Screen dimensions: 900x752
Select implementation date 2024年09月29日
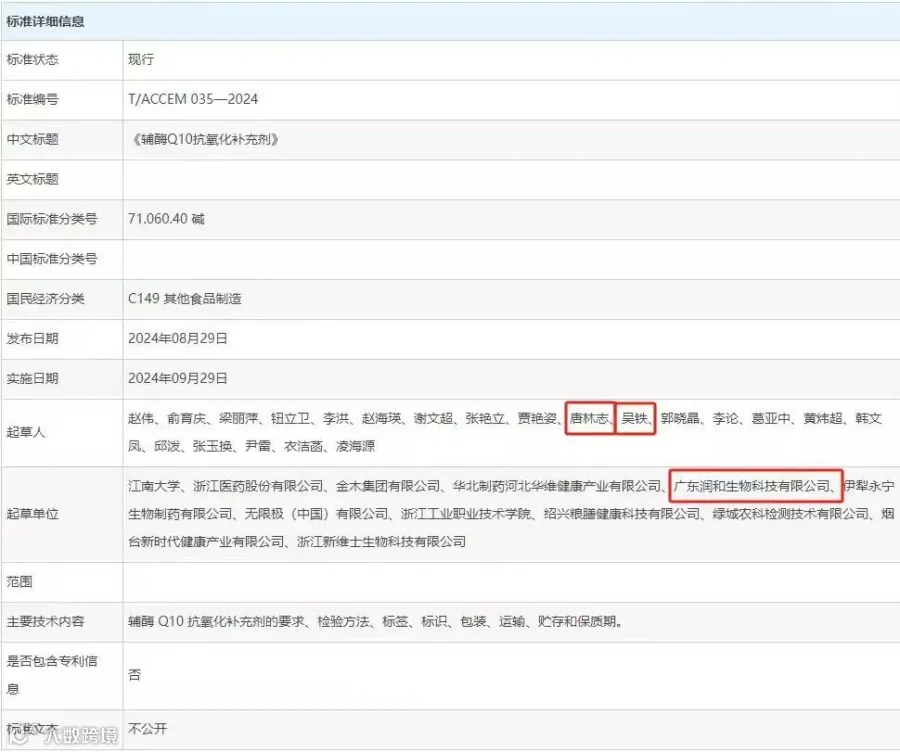[x=177, y=379]
